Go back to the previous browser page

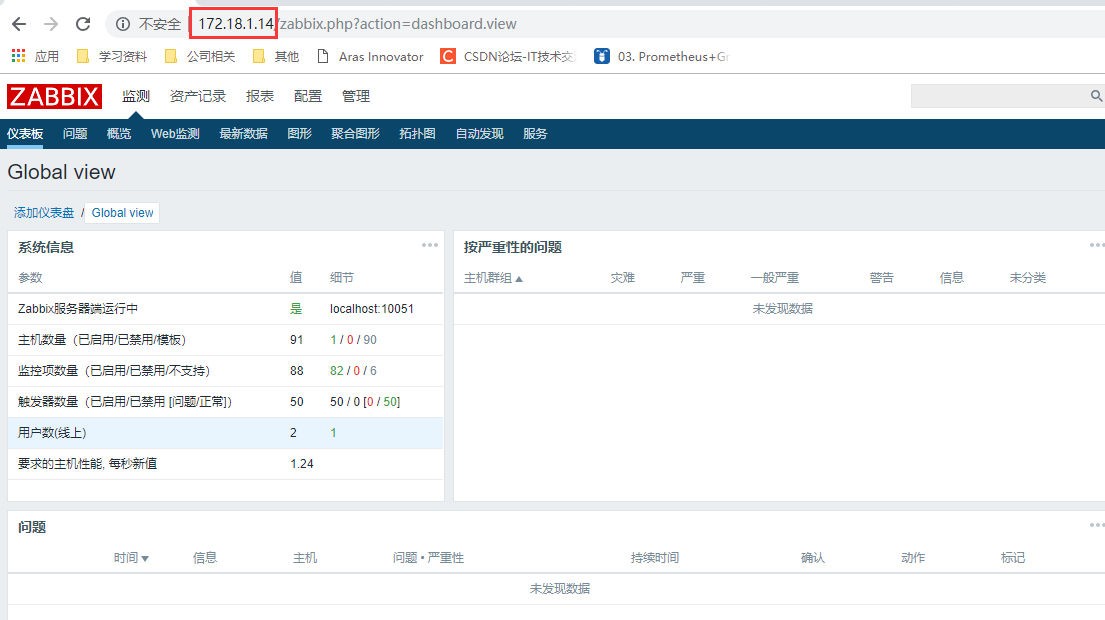point(19,24)
